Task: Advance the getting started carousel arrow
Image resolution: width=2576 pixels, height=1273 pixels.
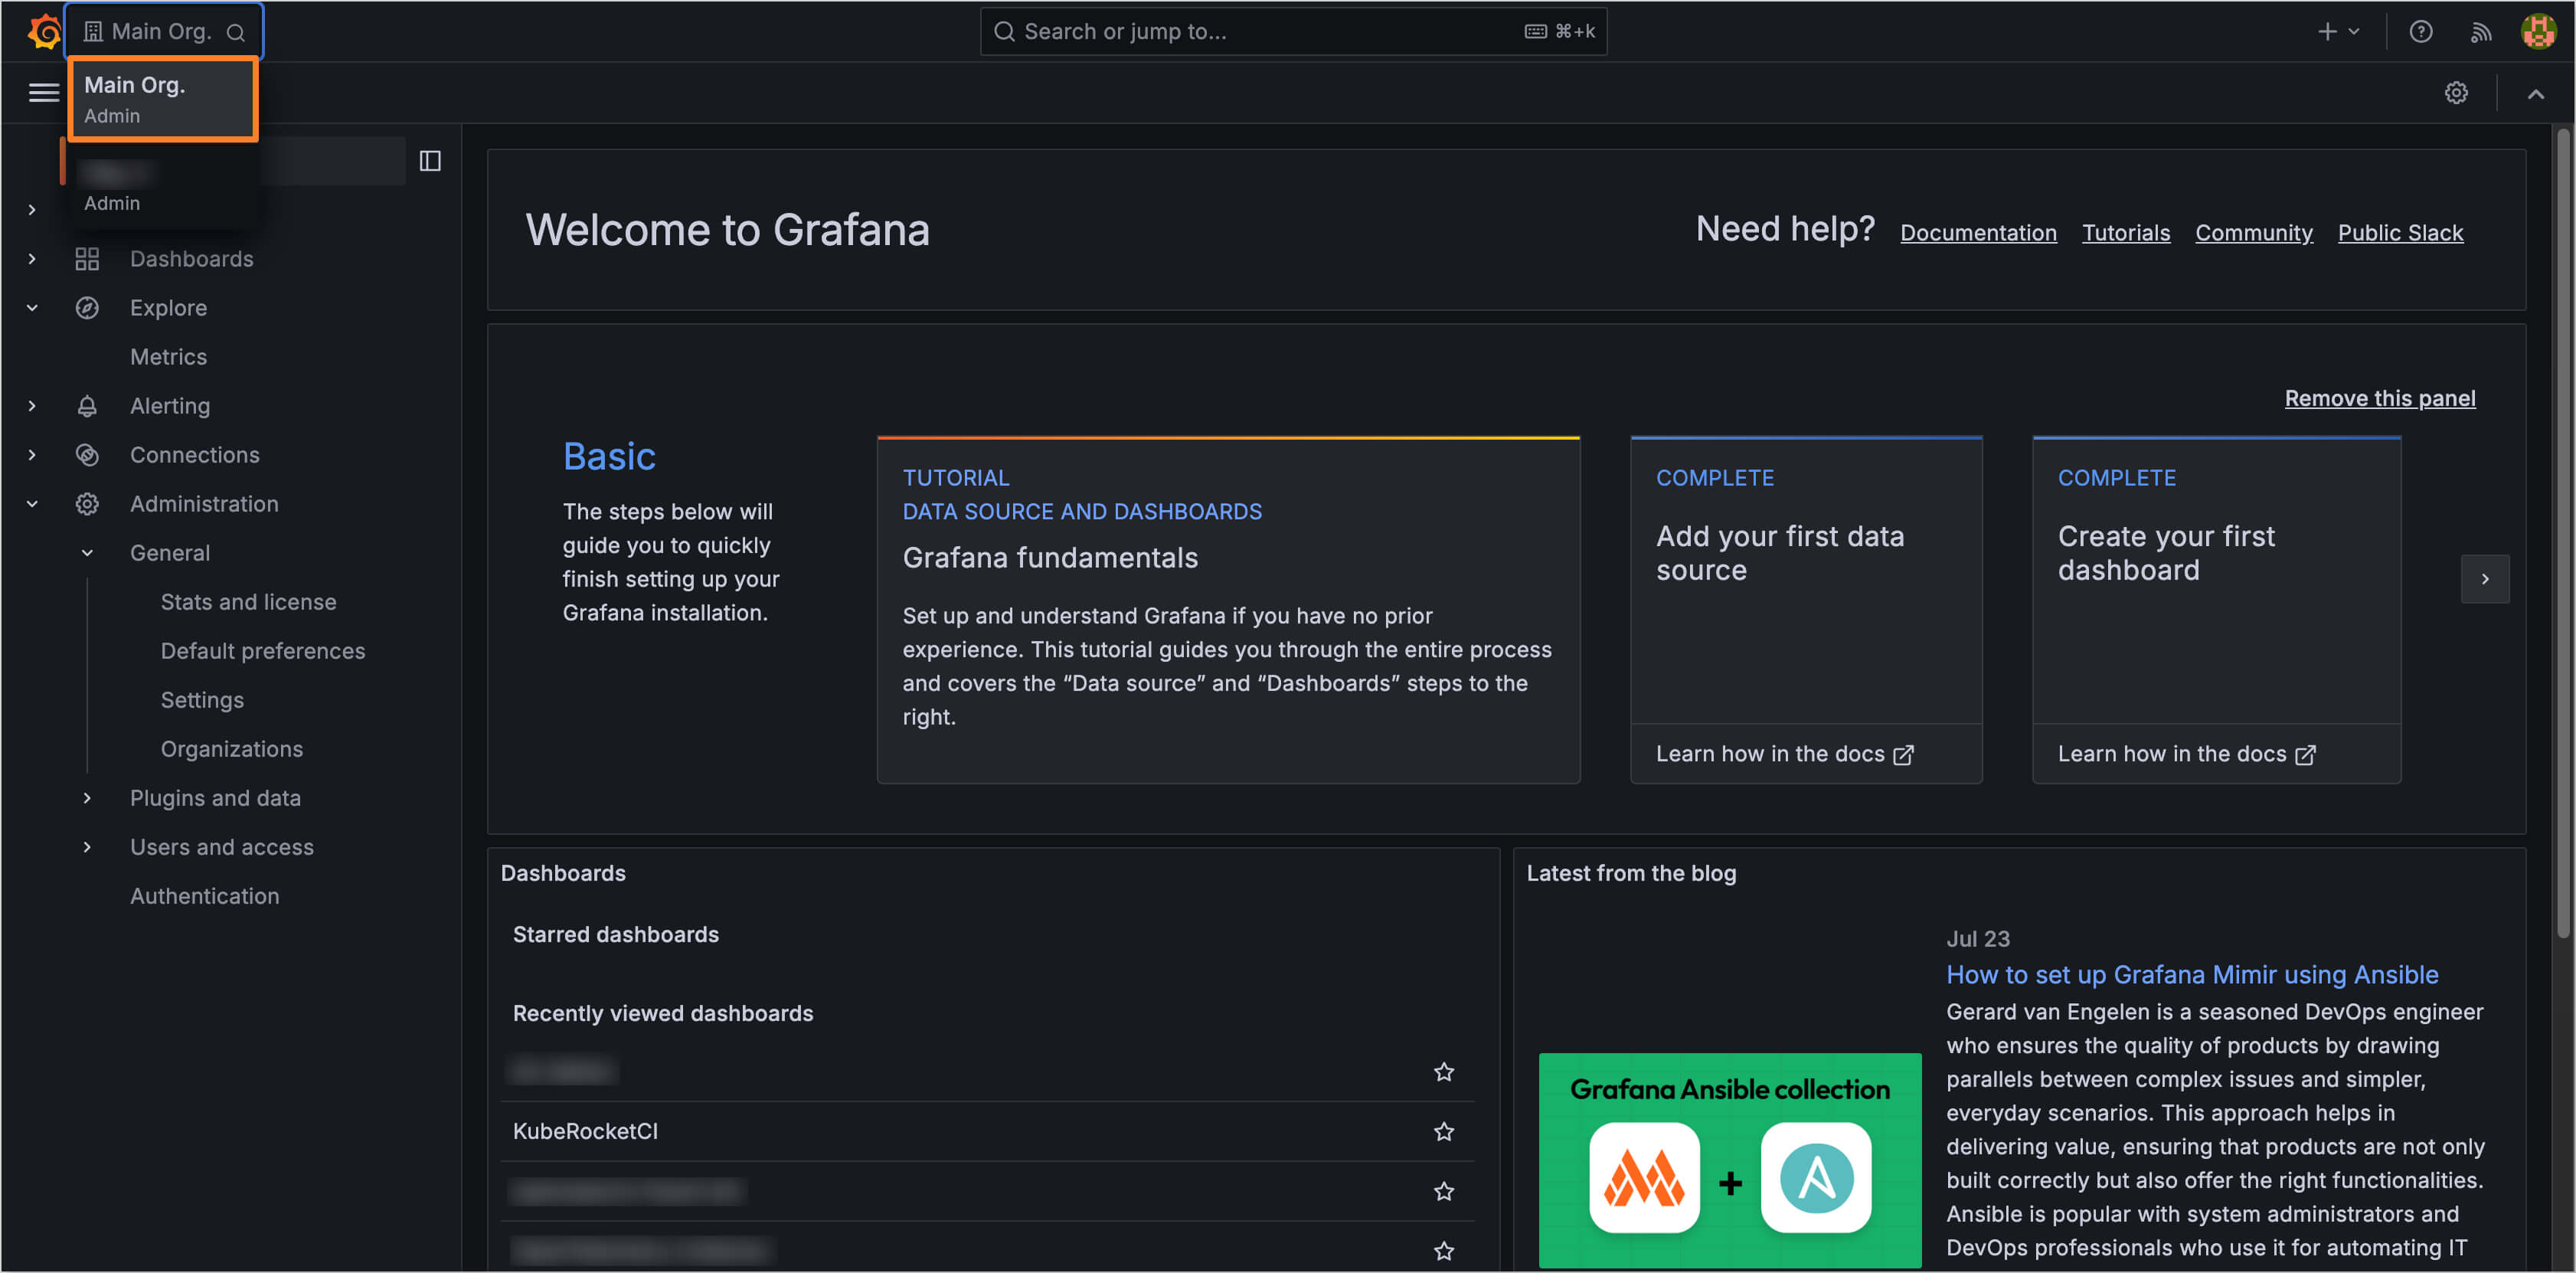Action: pyautogui.click(x=2486, y=578)
